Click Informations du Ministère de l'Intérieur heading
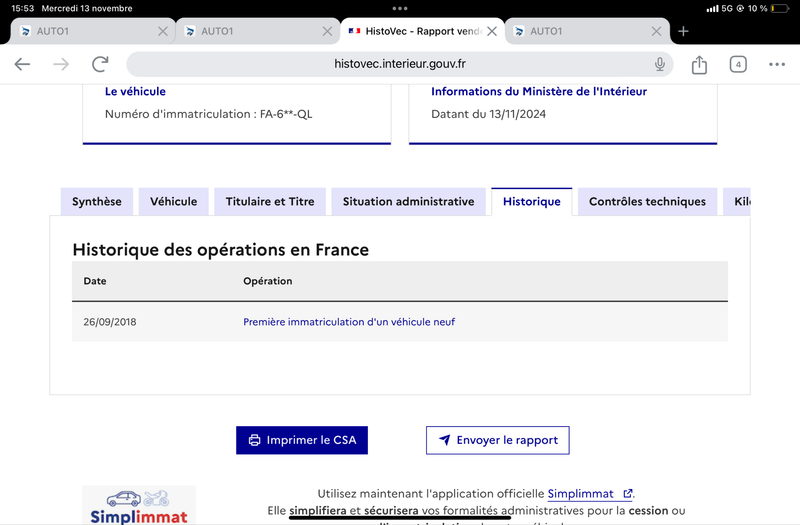Screen dimensions: 800x525 click(x=539, y=91)
